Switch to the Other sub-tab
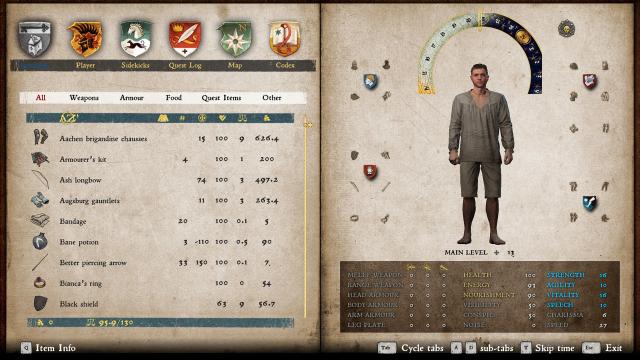The height and width of the screenshot is (360, 640). [x=272, y=98]
